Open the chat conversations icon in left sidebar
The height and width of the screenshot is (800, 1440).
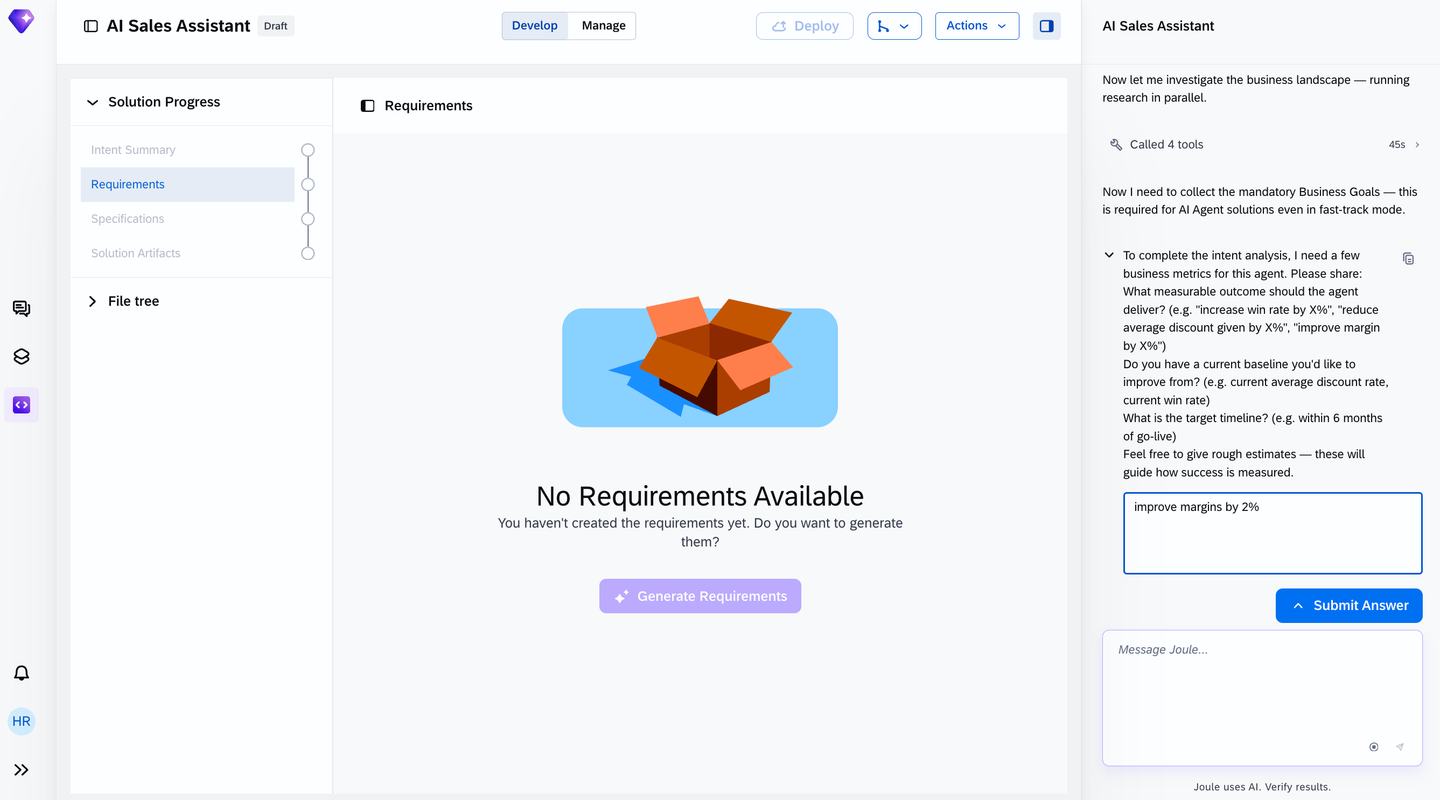[x=21, y=309]
